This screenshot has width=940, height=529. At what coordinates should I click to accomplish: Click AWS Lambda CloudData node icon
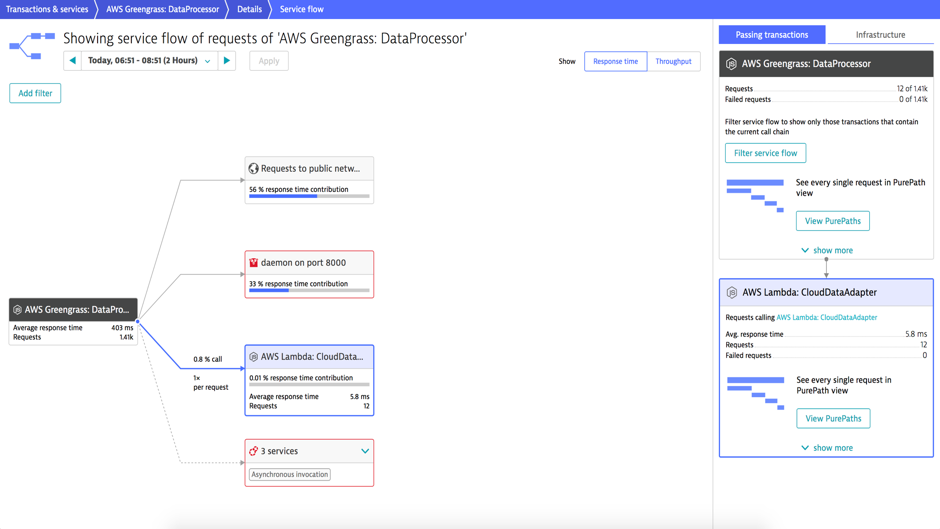point(254,357)
